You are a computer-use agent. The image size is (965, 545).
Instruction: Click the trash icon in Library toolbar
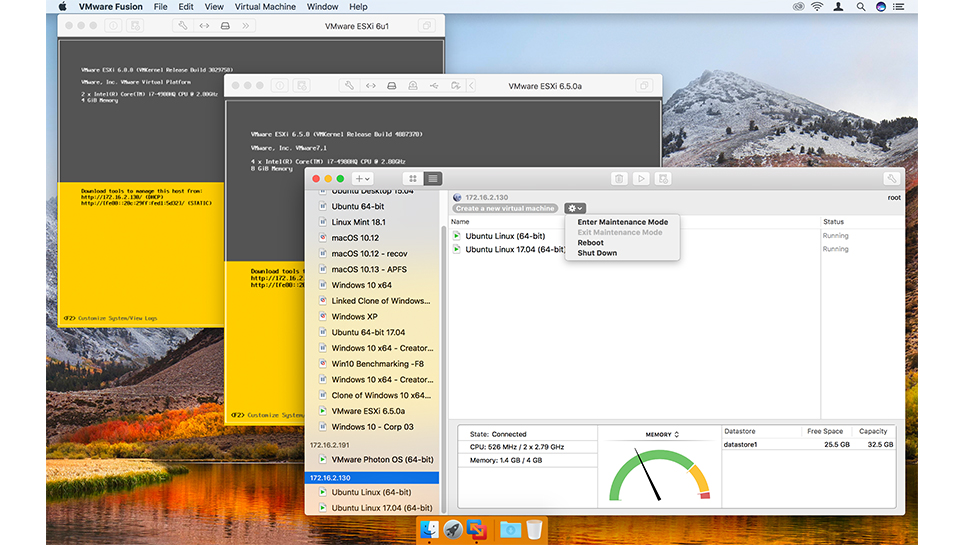(619, 178)
